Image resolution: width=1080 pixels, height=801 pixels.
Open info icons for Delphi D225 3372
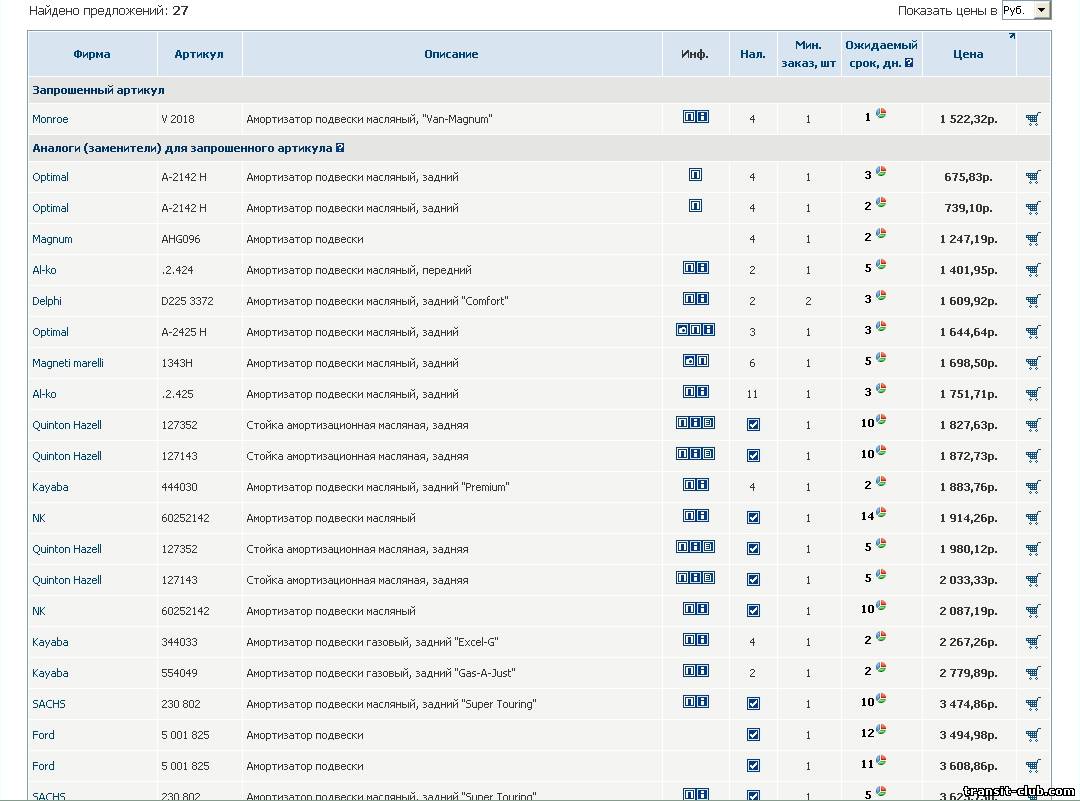696,299
